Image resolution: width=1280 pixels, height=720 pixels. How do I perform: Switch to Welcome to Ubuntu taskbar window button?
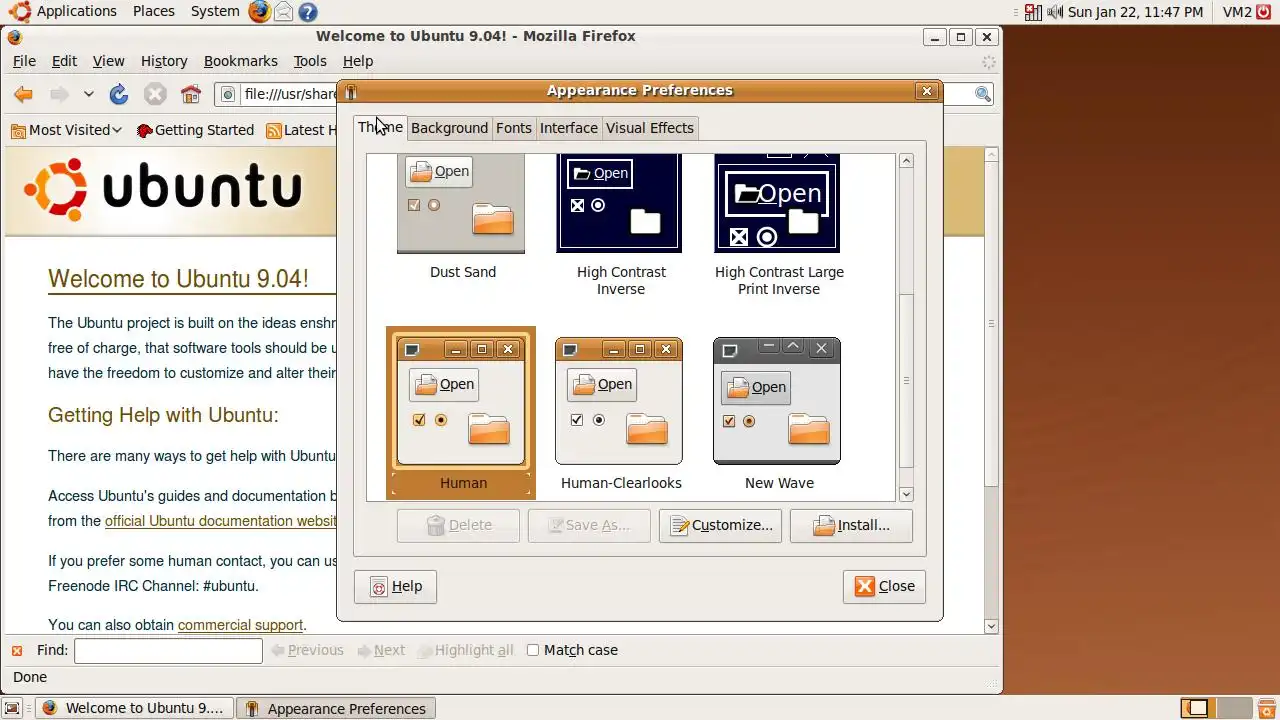[x=133, y=708]
